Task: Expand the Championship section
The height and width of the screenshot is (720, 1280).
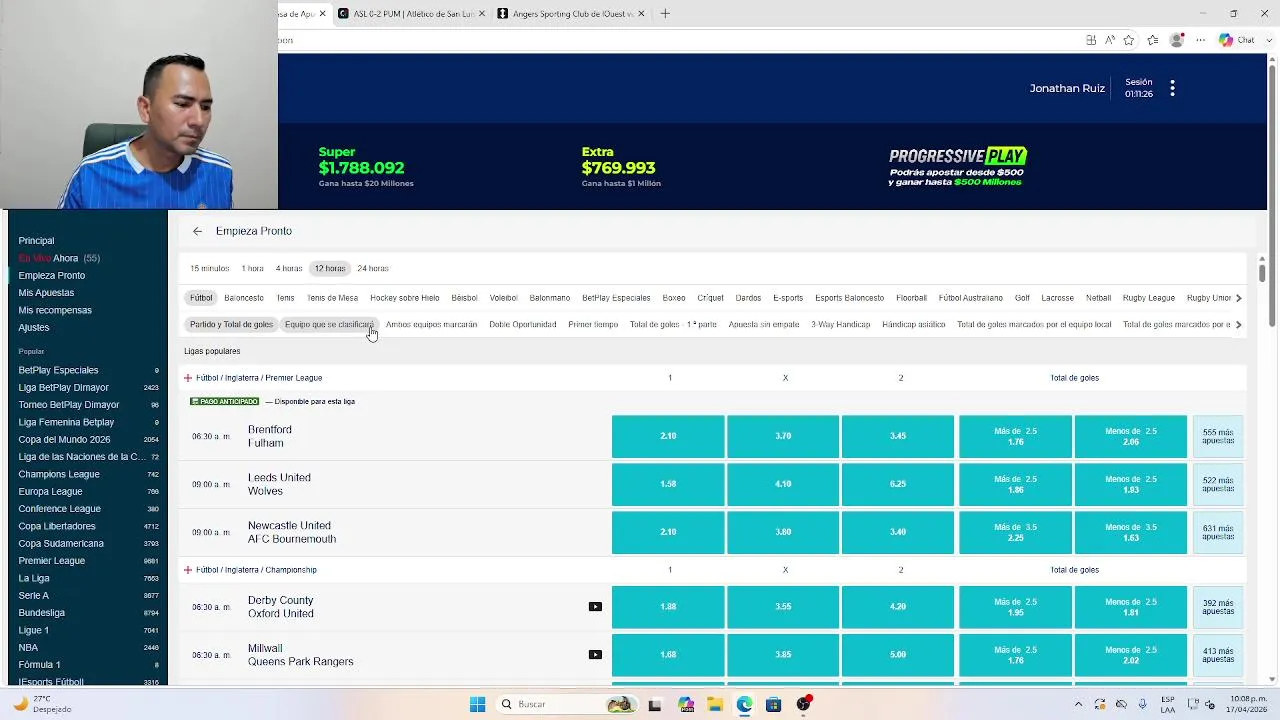Action: coord(187,570)
